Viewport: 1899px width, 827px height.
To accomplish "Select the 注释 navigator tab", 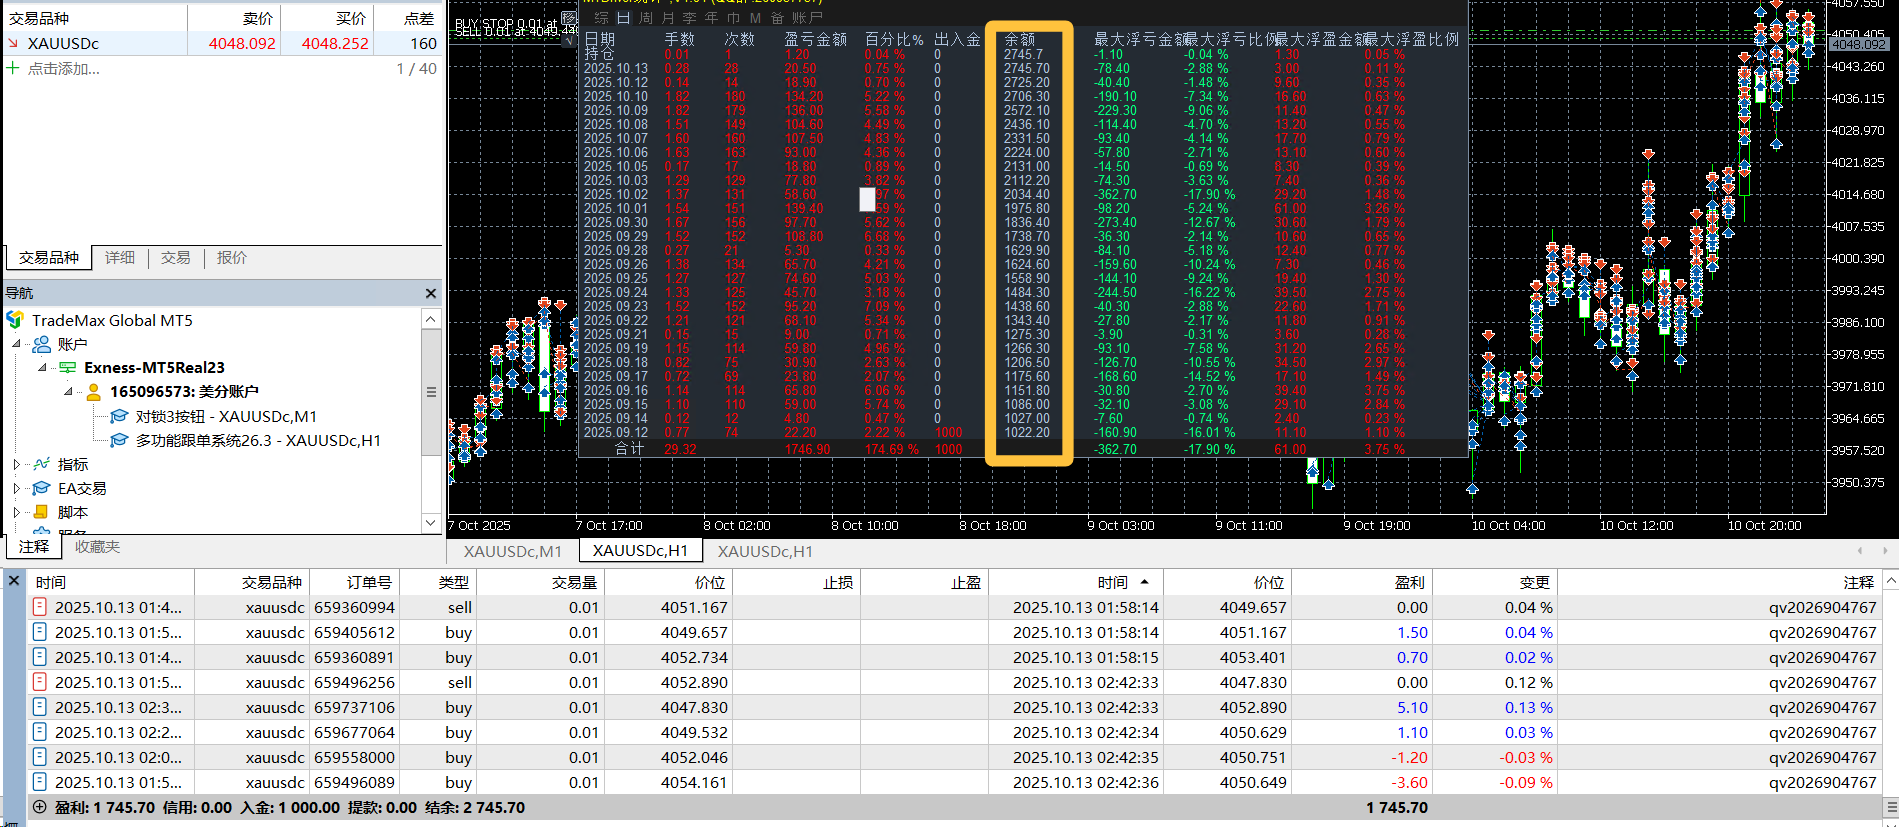I will click(x=34, y=547).
